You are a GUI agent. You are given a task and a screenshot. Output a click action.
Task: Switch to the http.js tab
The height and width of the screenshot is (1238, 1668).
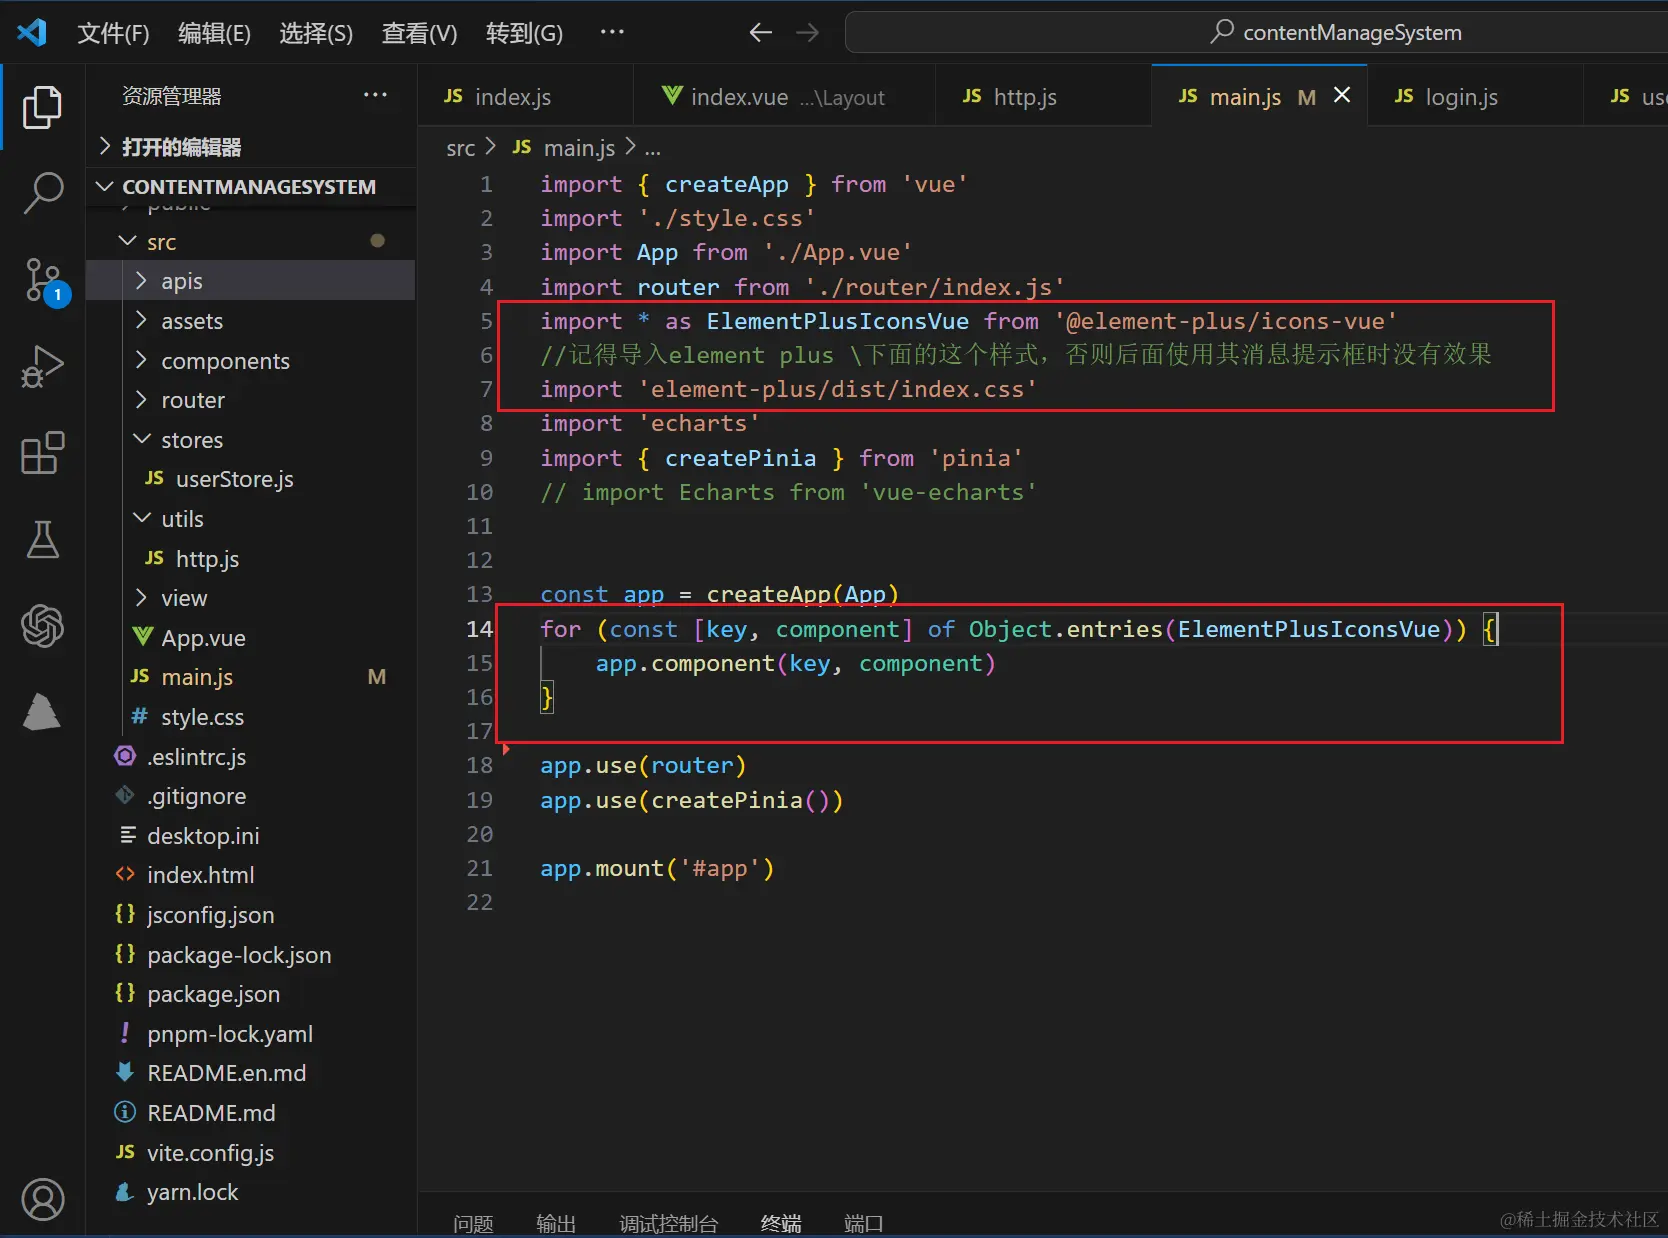coord(1024,97)
